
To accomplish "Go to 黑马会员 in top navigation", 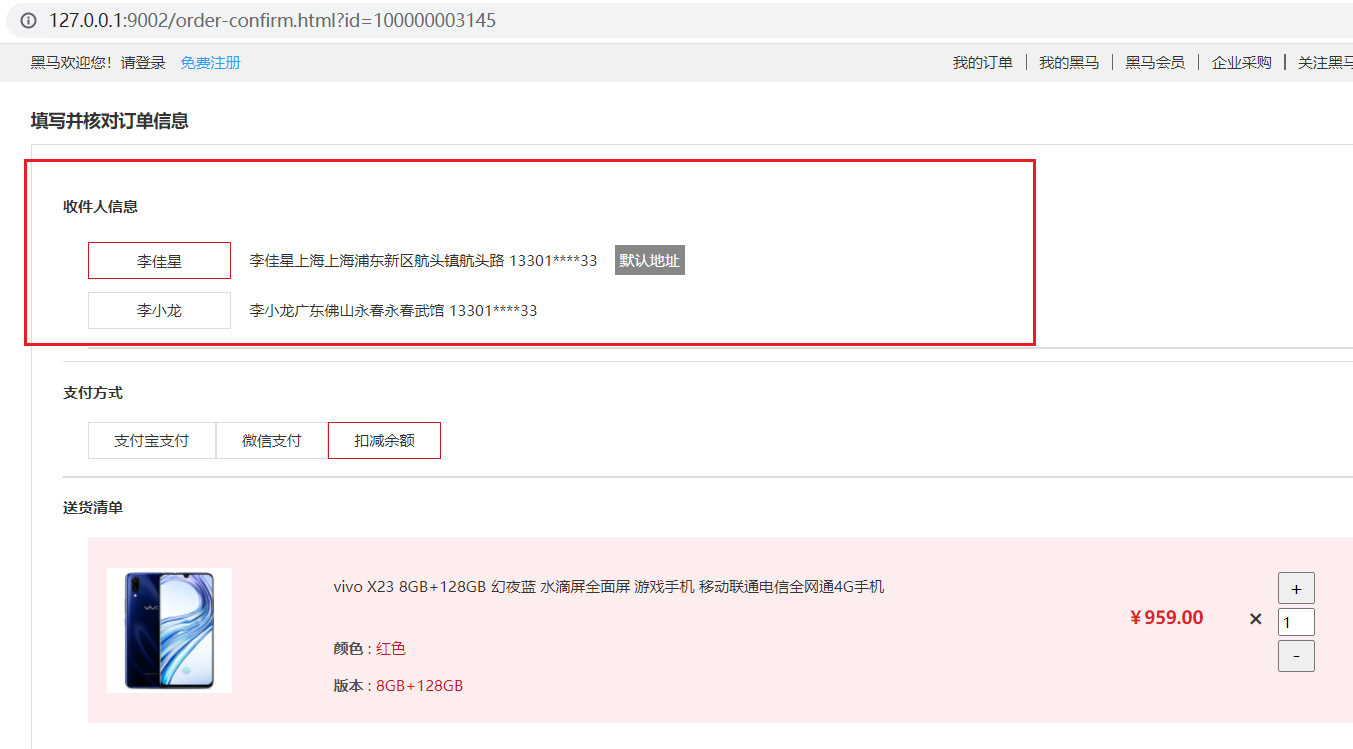I will [1155, 63].
